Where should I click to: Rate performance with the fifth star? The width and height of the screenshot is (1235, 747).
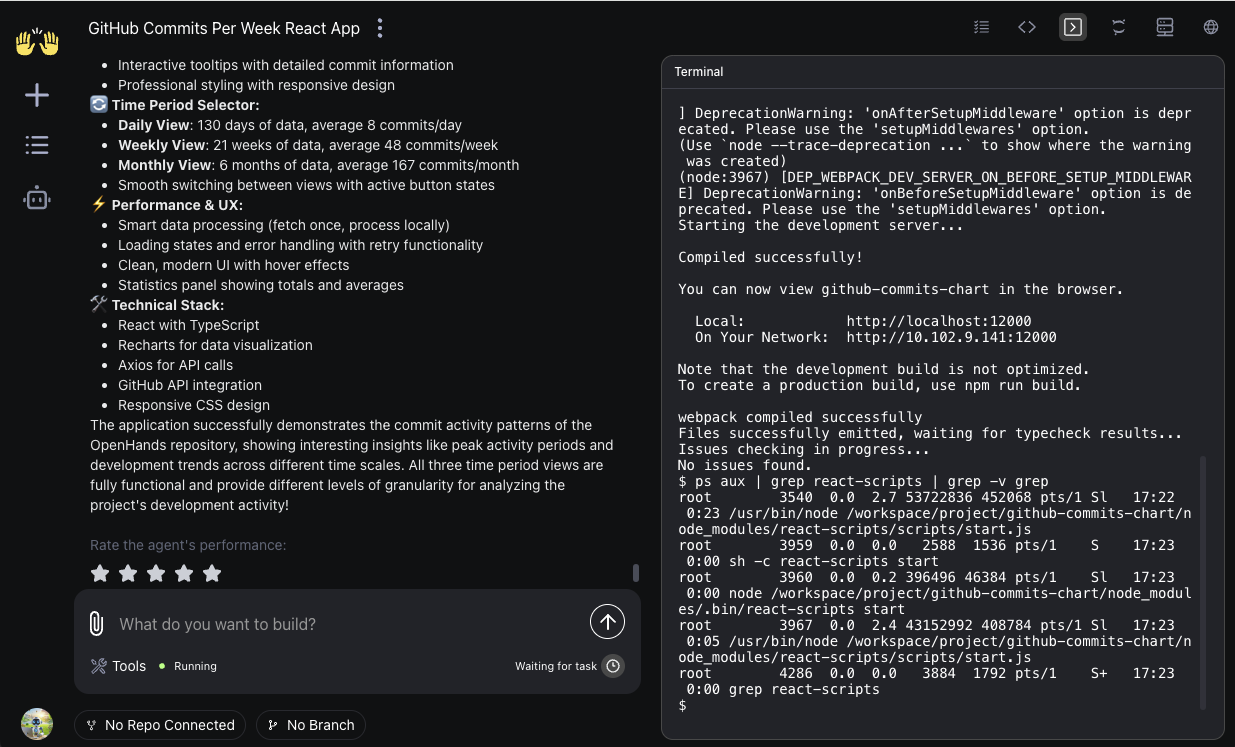click(x=212, y=573)
